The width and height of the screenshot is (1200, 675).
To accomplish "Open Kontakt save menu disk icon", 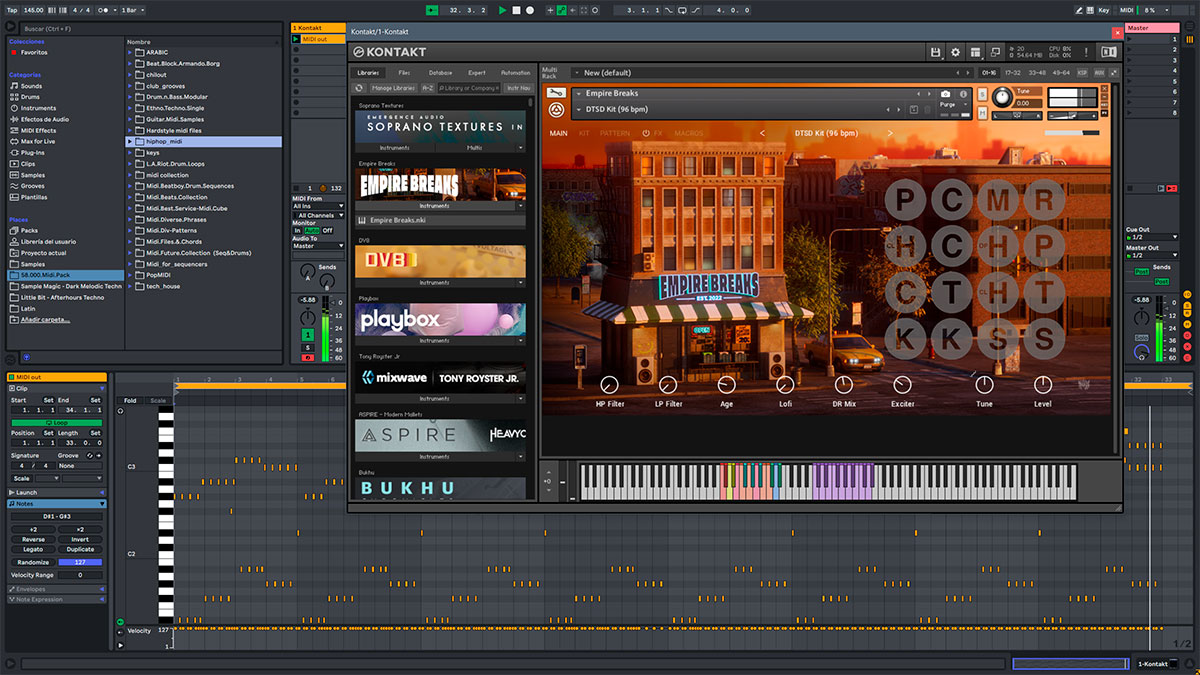I will coord(935,52).
